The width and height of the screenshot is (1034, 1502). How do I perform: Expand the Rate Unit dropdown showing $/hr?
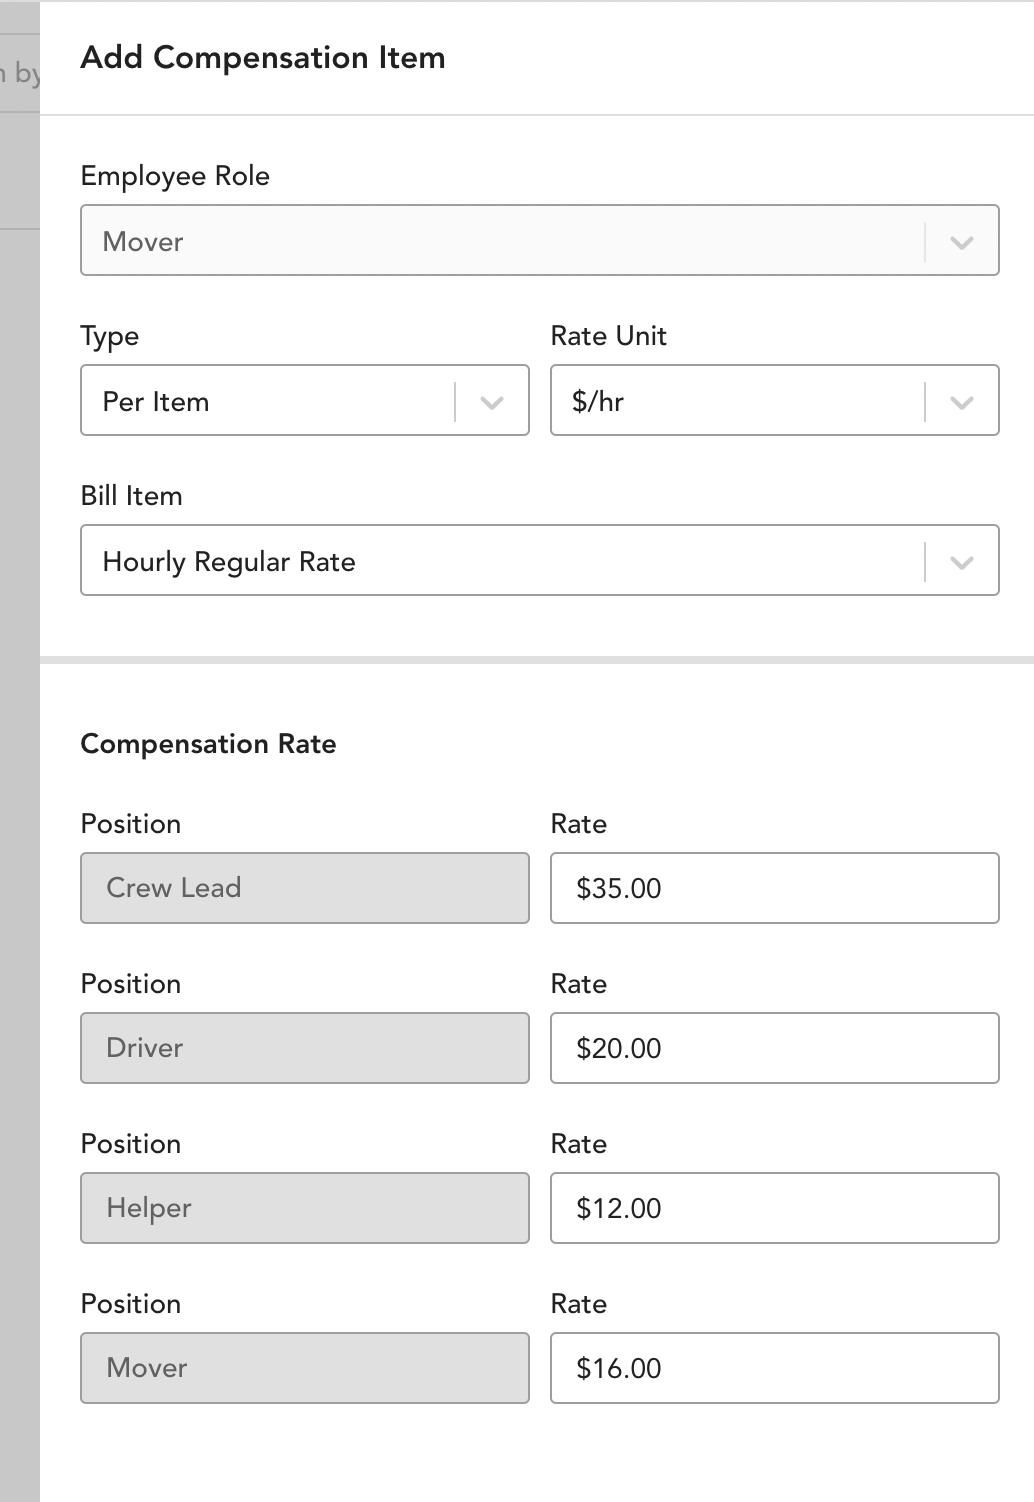[x=775, y=400]
